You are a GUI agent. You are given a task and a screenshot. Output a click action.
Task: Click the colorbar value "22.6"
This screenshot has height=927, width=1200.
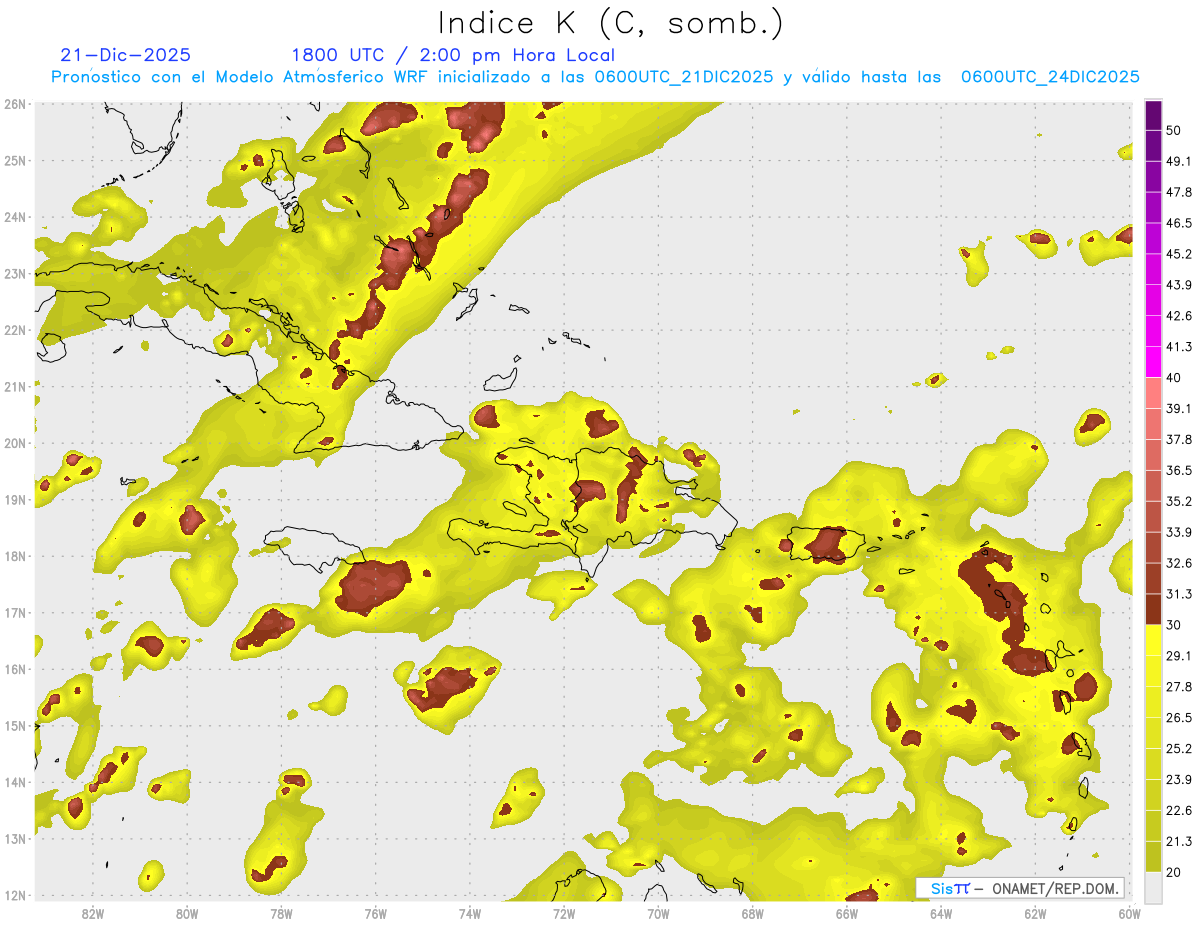(x=1178, y=812)
